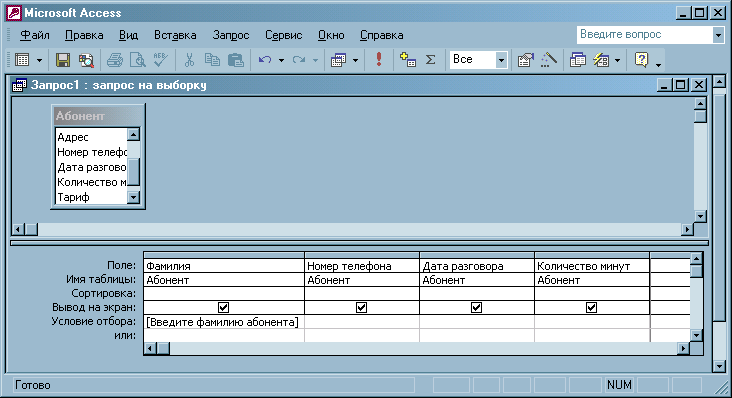Click the New Object icon

pos(601,60)
